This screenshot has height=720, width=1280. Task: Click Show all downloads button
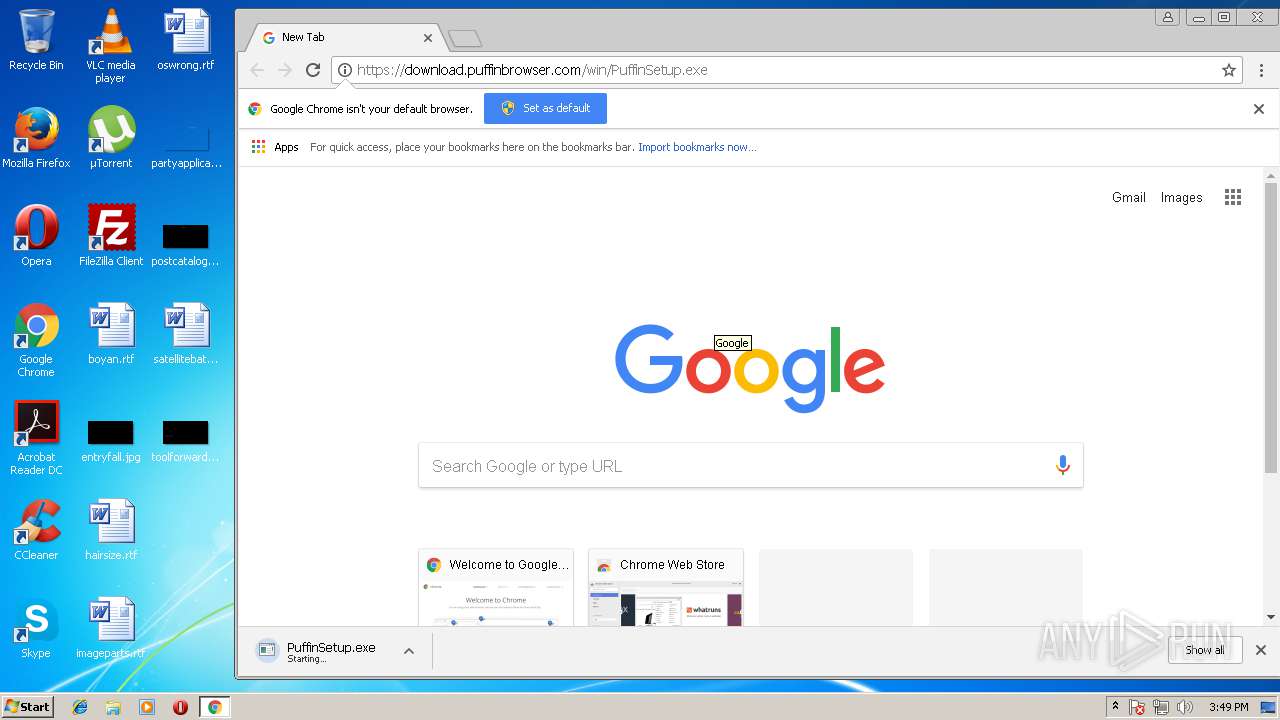pyautogui.click(x=1205, y=650)
